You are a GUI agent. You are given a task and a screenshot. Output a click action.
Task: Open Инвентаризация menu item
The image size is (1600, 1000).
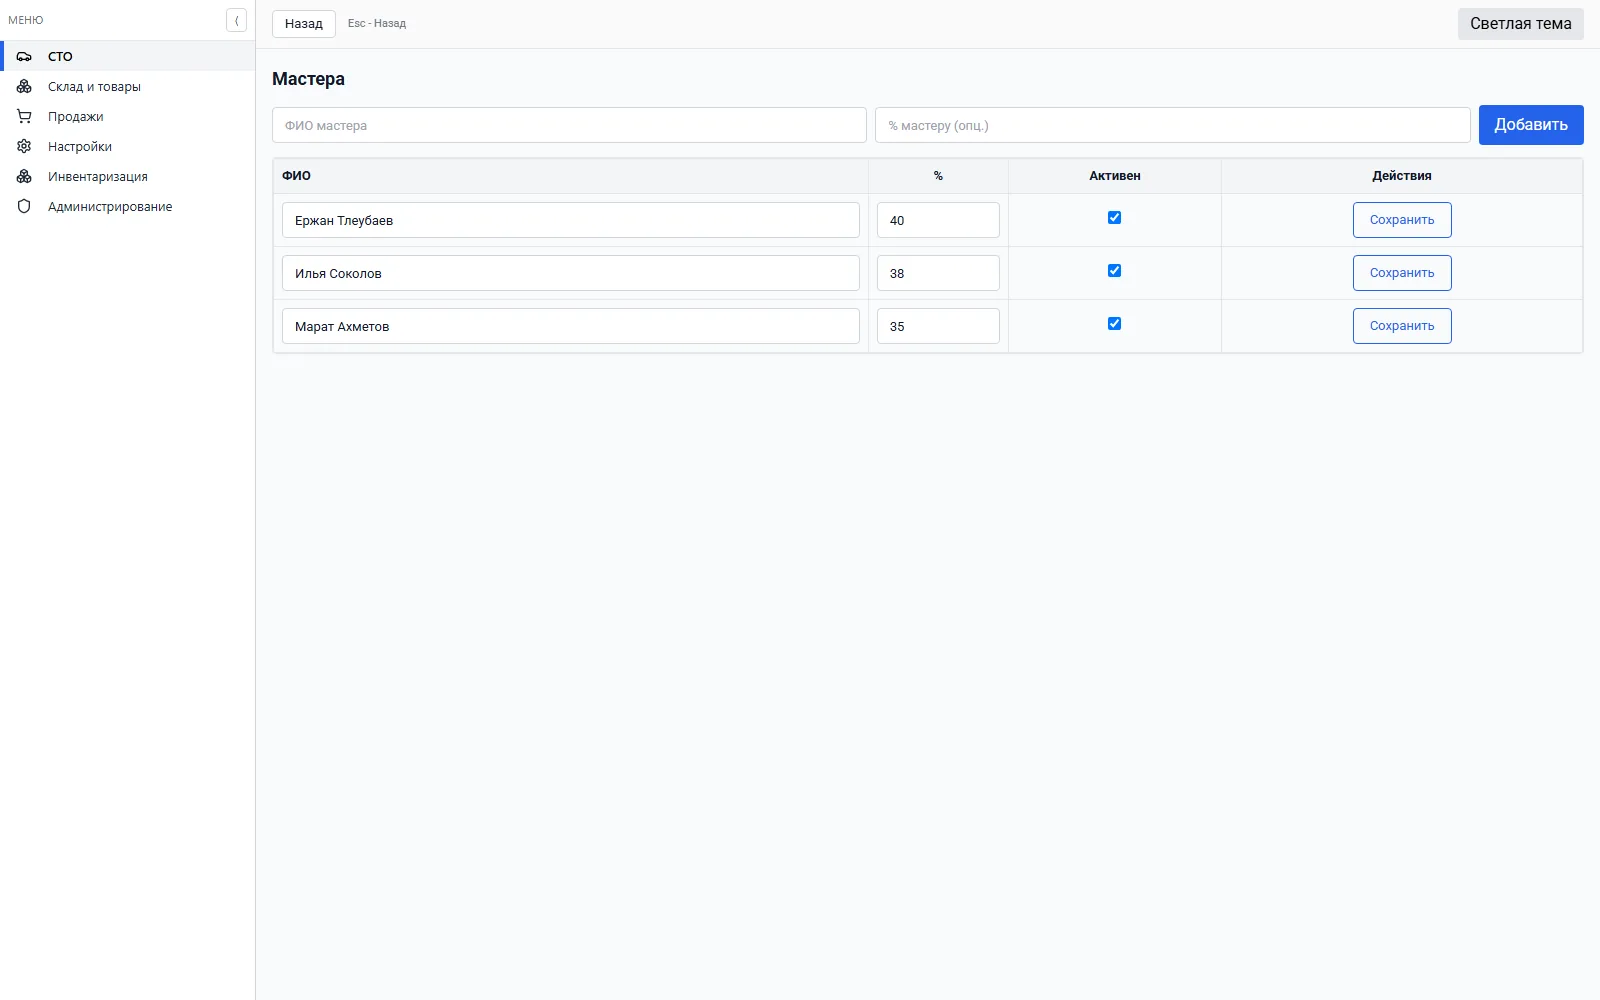point(128,176)
